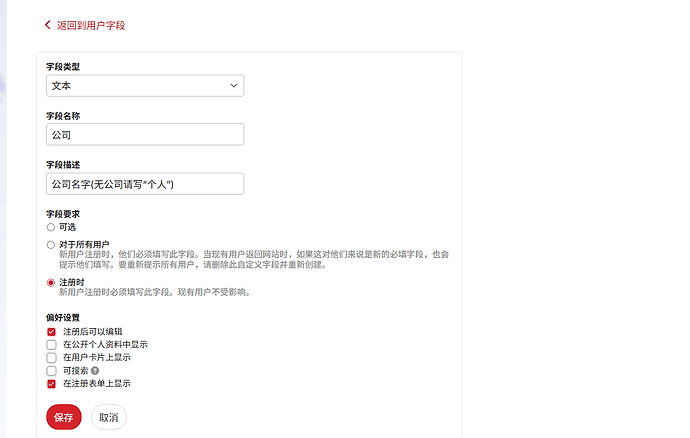Click the help question icon beside 可搜索
The image size is (690, 438).
(x=95, y=371)
